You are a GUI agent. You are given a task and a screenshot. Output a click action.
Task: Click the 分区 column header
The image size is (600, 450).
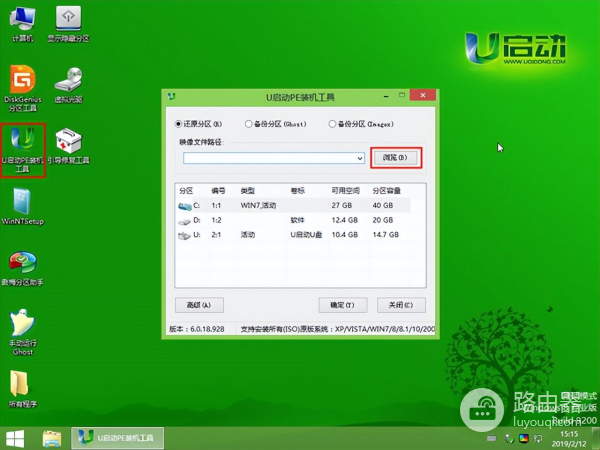[186, 191]
